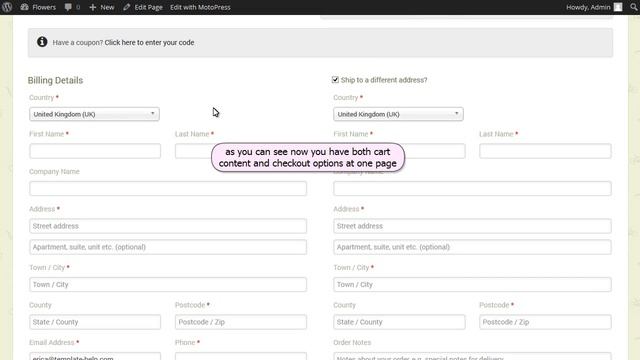
Task: Click the Billing Details heading
Action: point(55,80)
